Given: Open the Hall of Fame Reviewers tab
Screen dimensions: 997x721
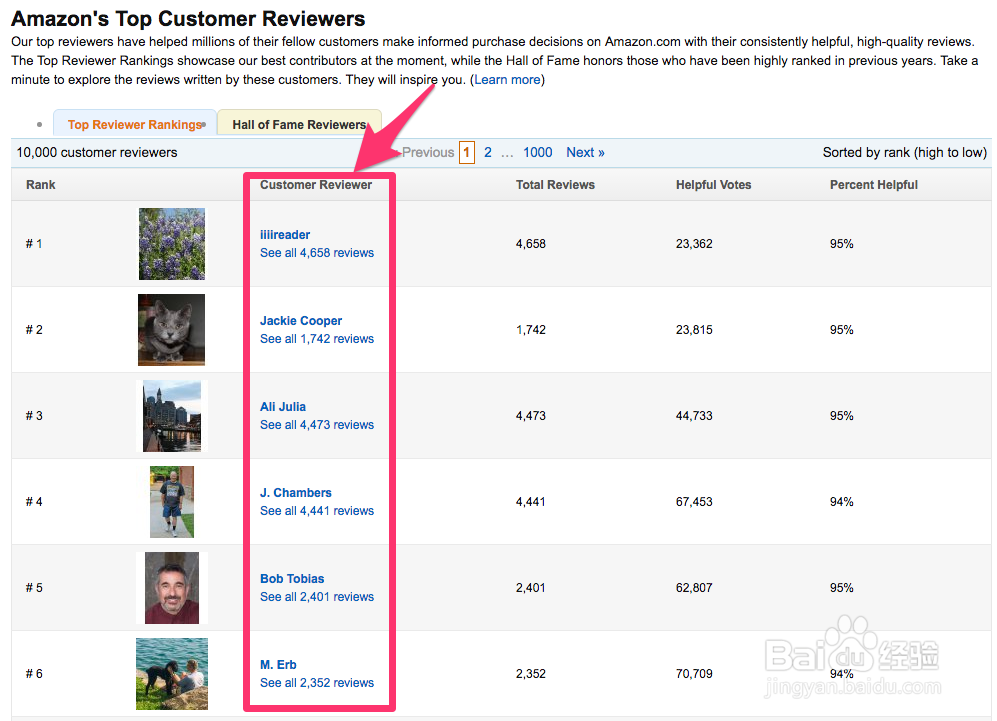Looking at the screenshot, I should [x=299, y=125].
